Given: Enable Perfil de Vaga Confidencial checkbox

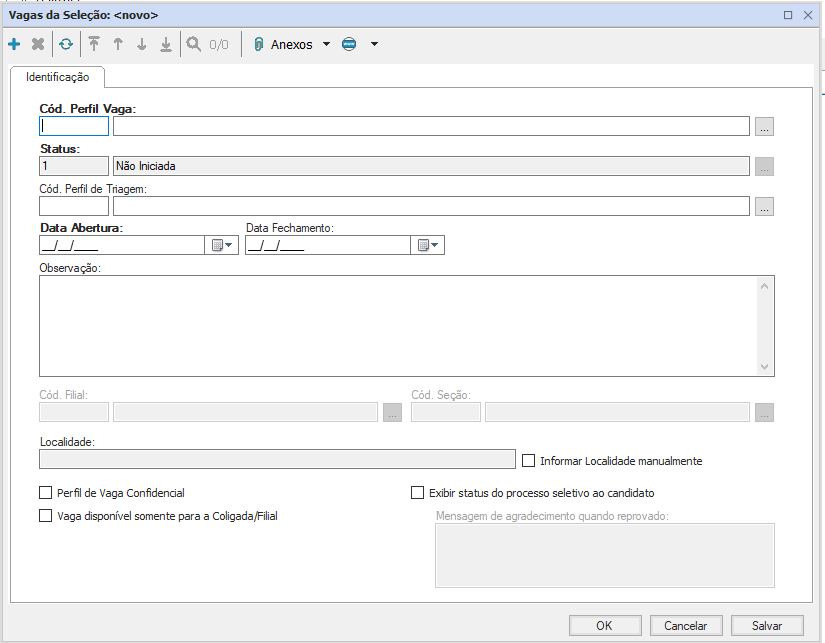Looking at the screenshot, I should [x=45, y=493].
